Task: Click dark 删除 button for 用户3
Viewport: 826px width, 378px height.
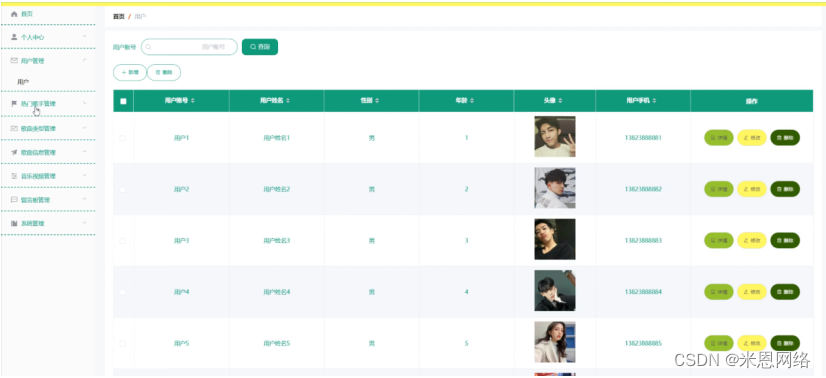Action: coord(785,241)
